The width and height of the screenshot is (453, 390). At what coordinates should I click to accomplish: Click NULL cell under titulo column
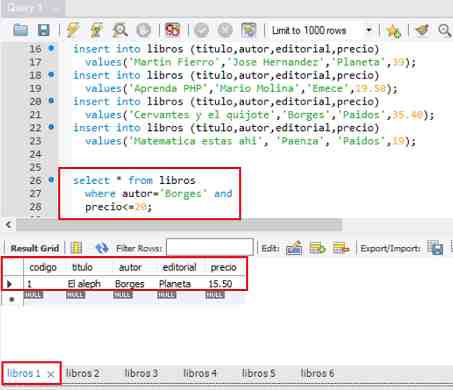[x=76, y=295]
